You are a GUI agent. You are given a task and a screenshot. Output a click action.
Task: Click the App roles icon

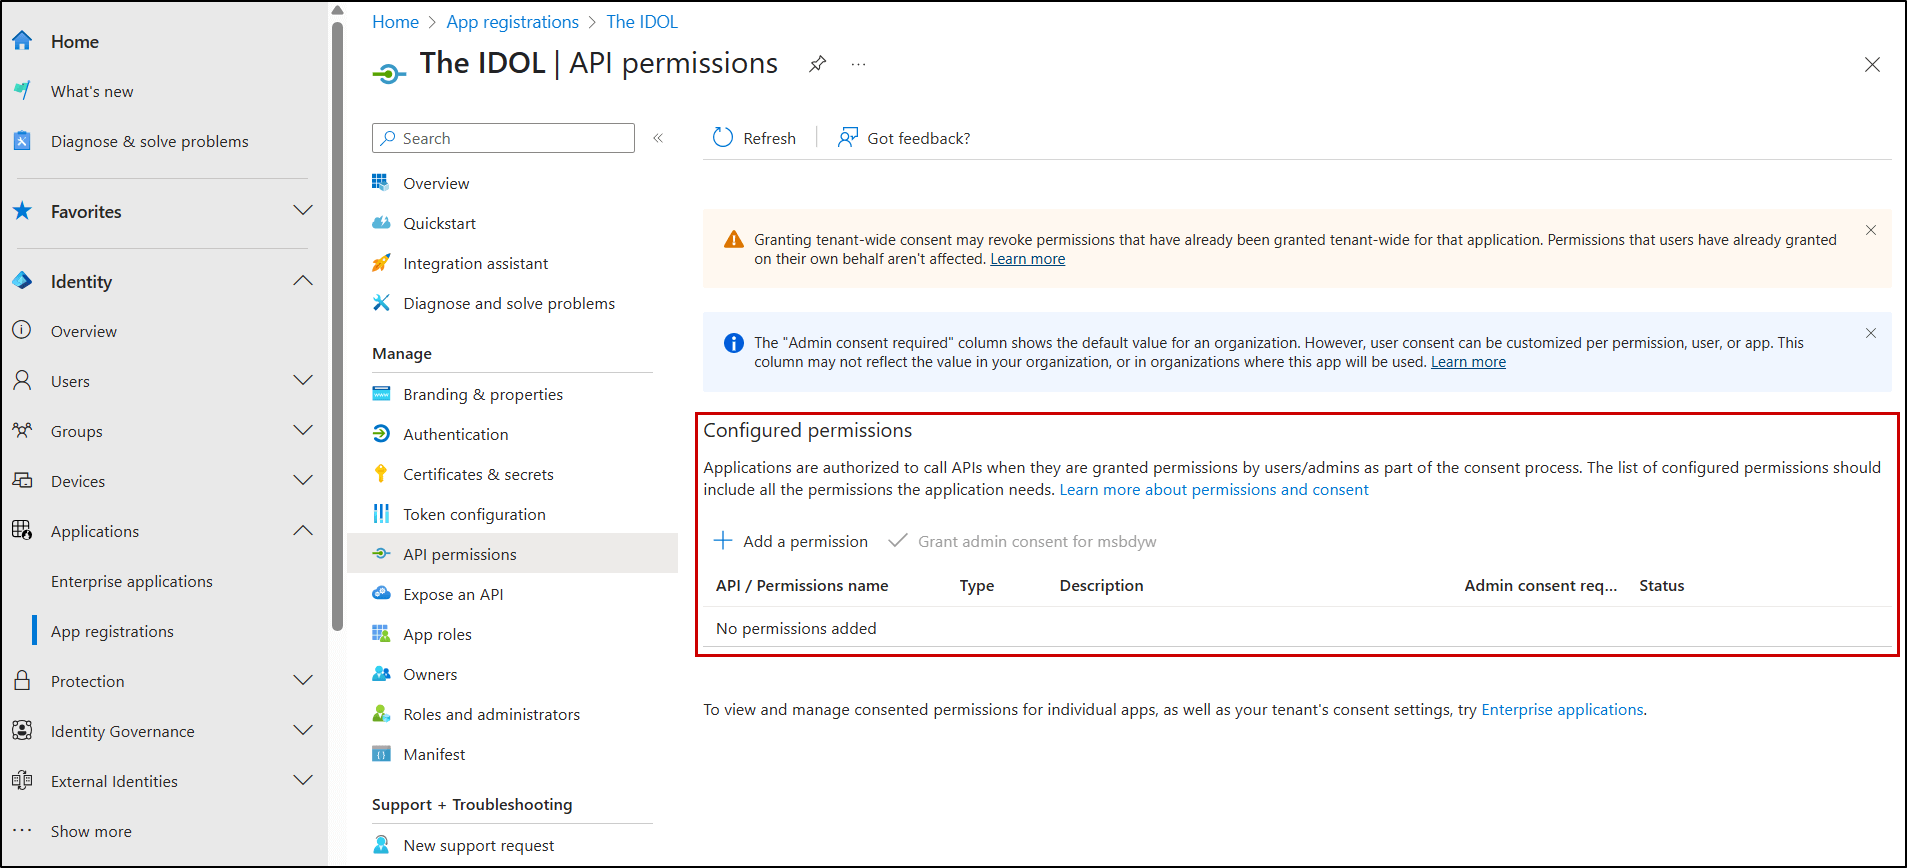pos(381,633)
